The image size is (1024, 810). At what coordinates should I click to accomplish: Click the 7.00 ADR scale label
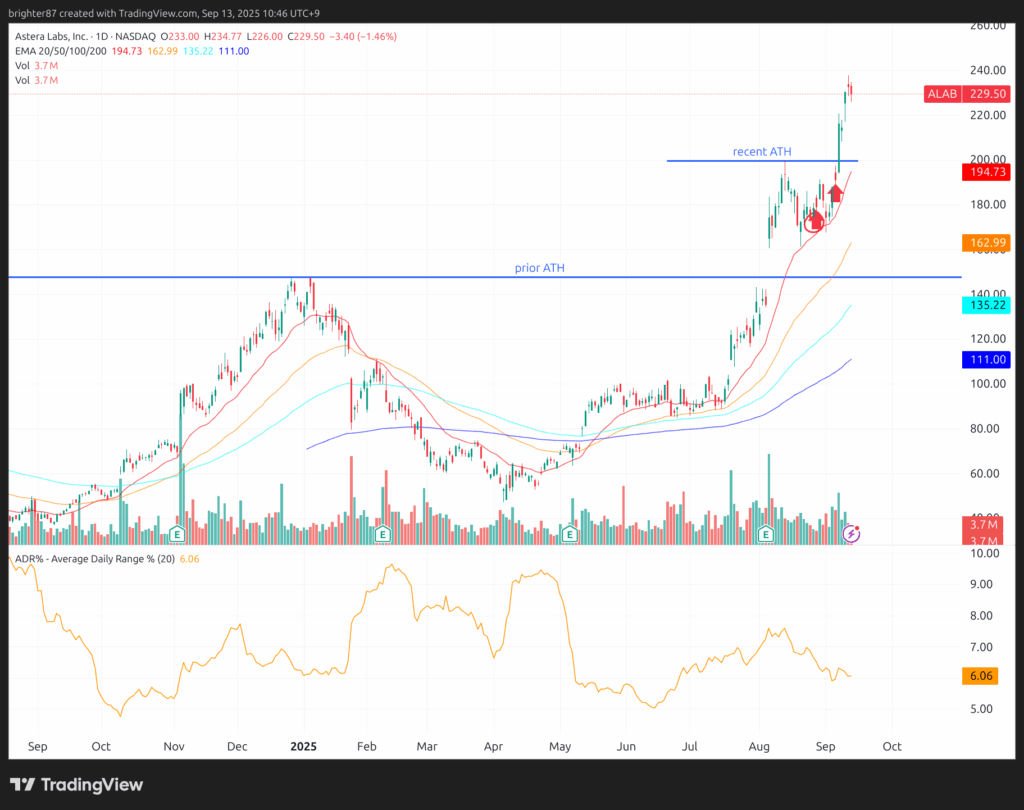(x=981, y=647)
